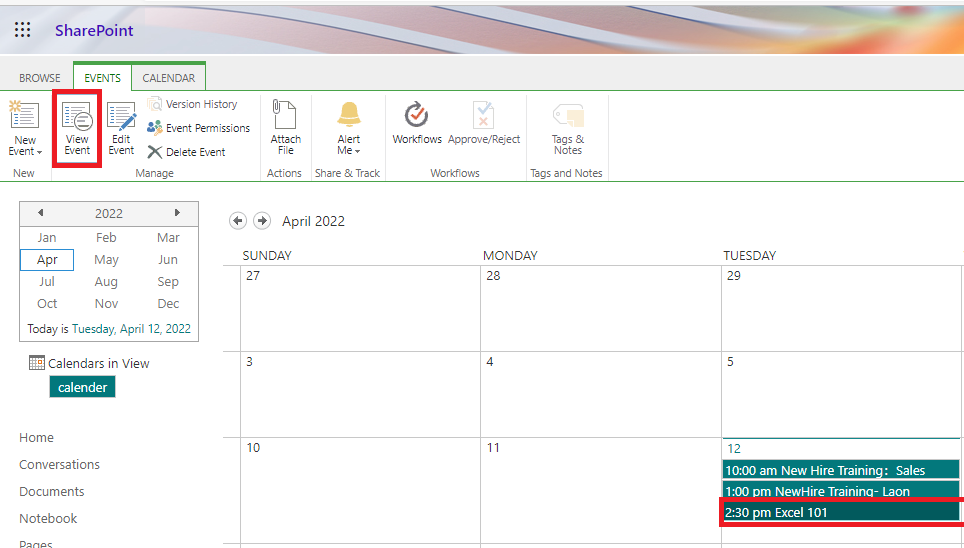Open the SharePoint app launcher grid
964x548 pixels.
23,30
